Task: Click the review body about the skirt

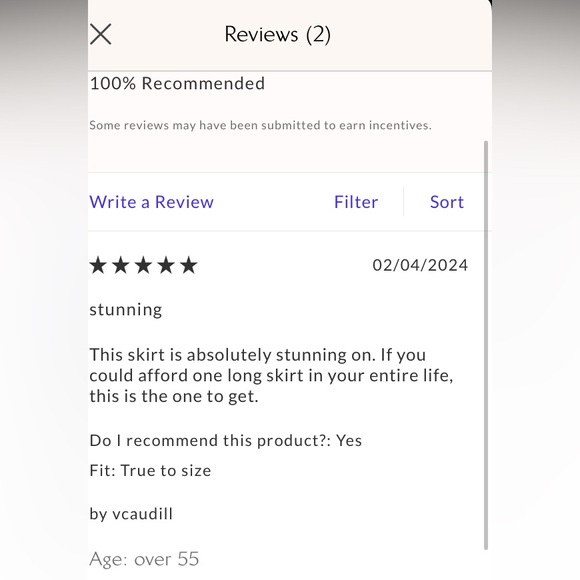Action: click(x=272, y=375)
